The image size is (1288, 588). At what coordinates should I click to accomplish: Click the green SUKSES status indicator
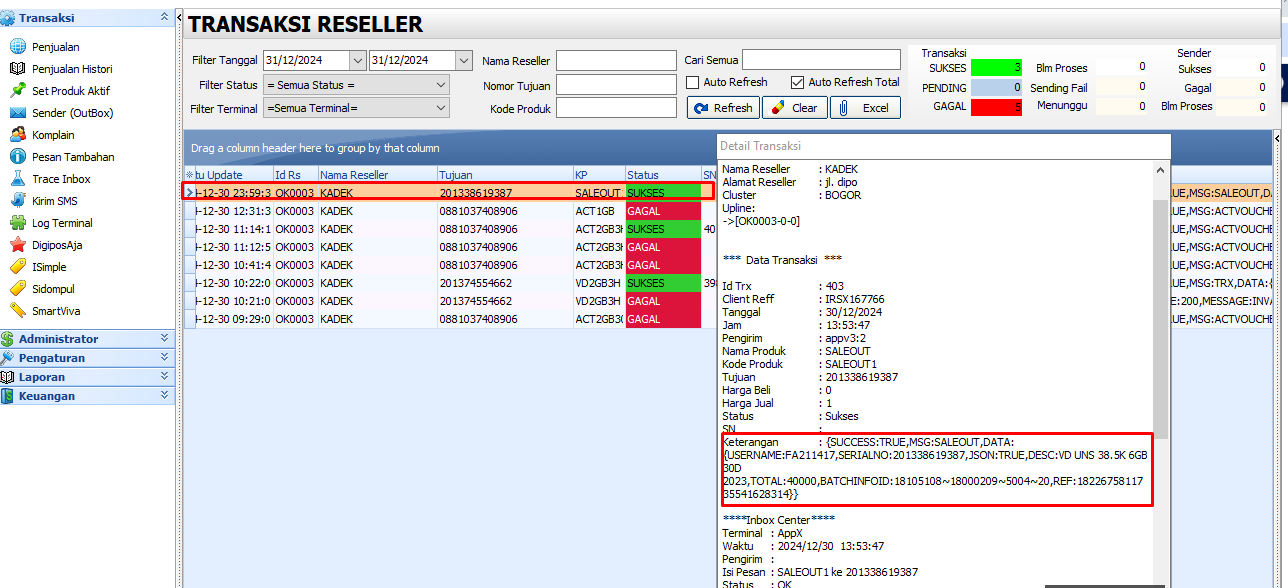(x=998, y=67)
